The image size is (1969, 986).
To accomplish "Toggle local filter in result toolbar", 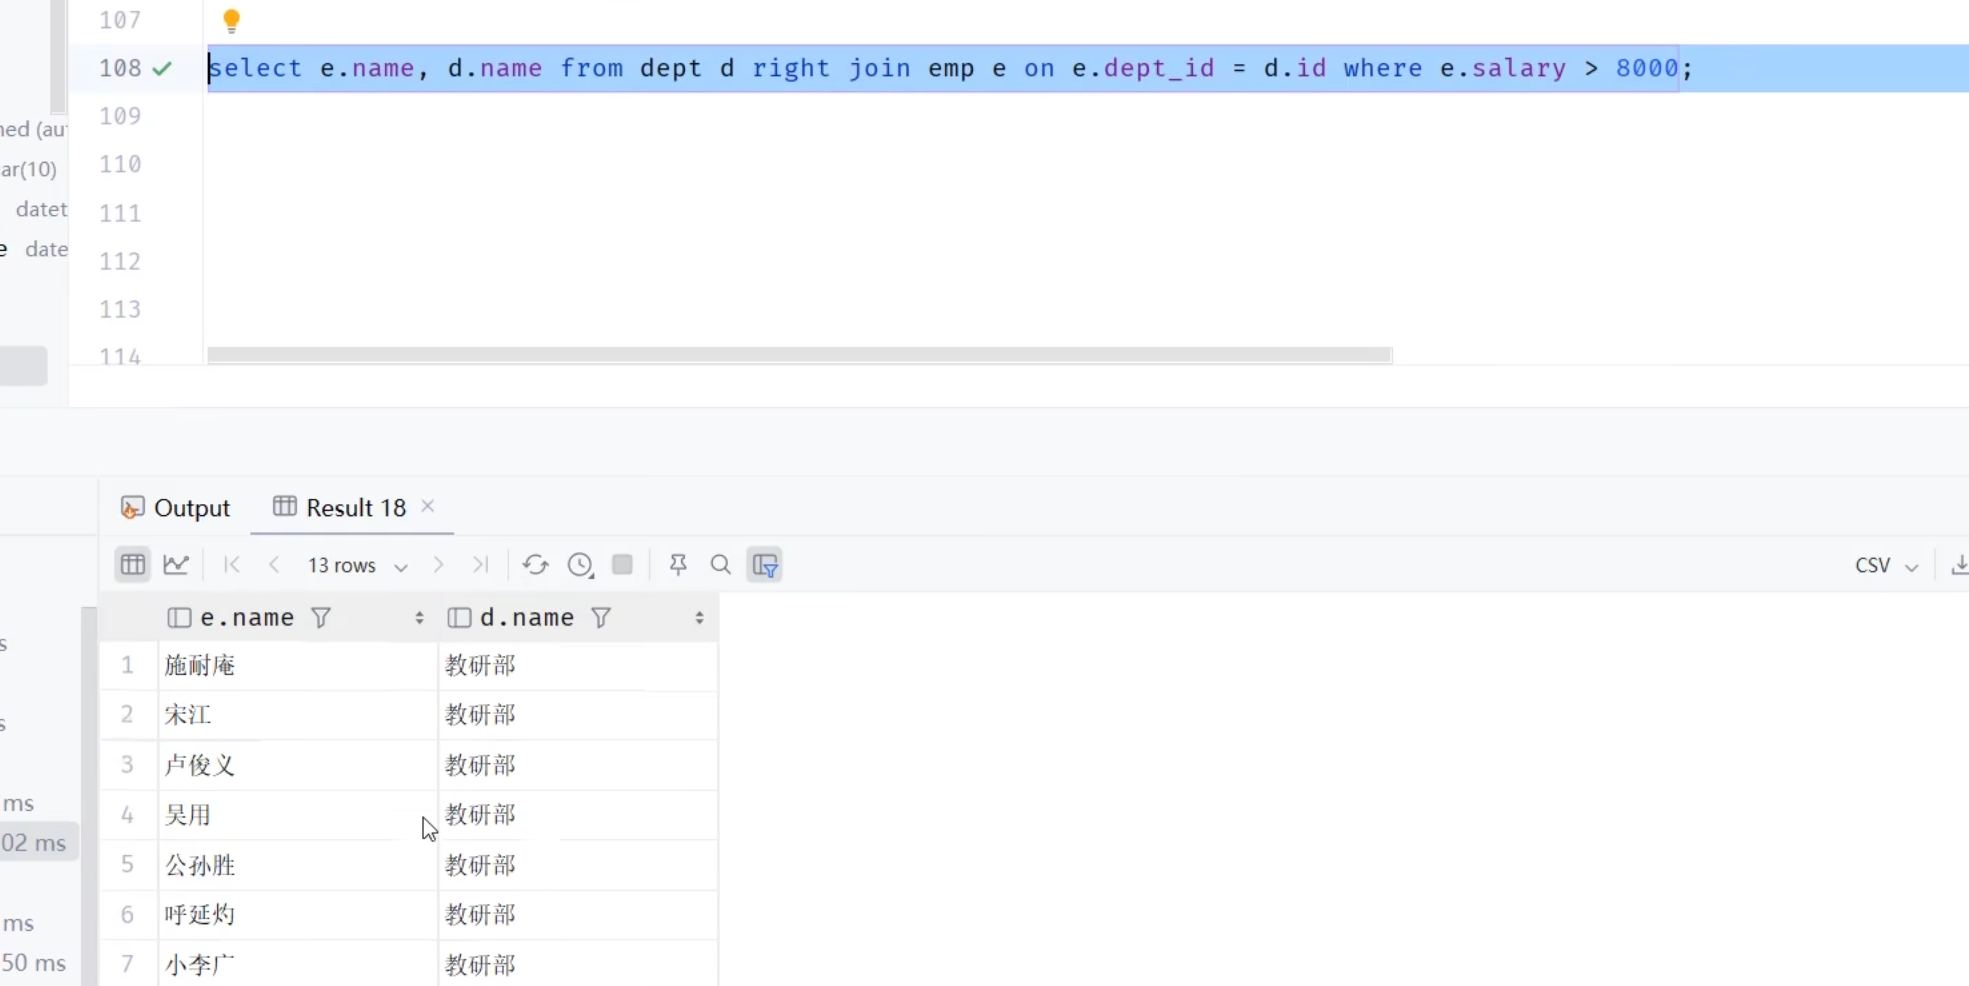I will (x=765, y=565).
